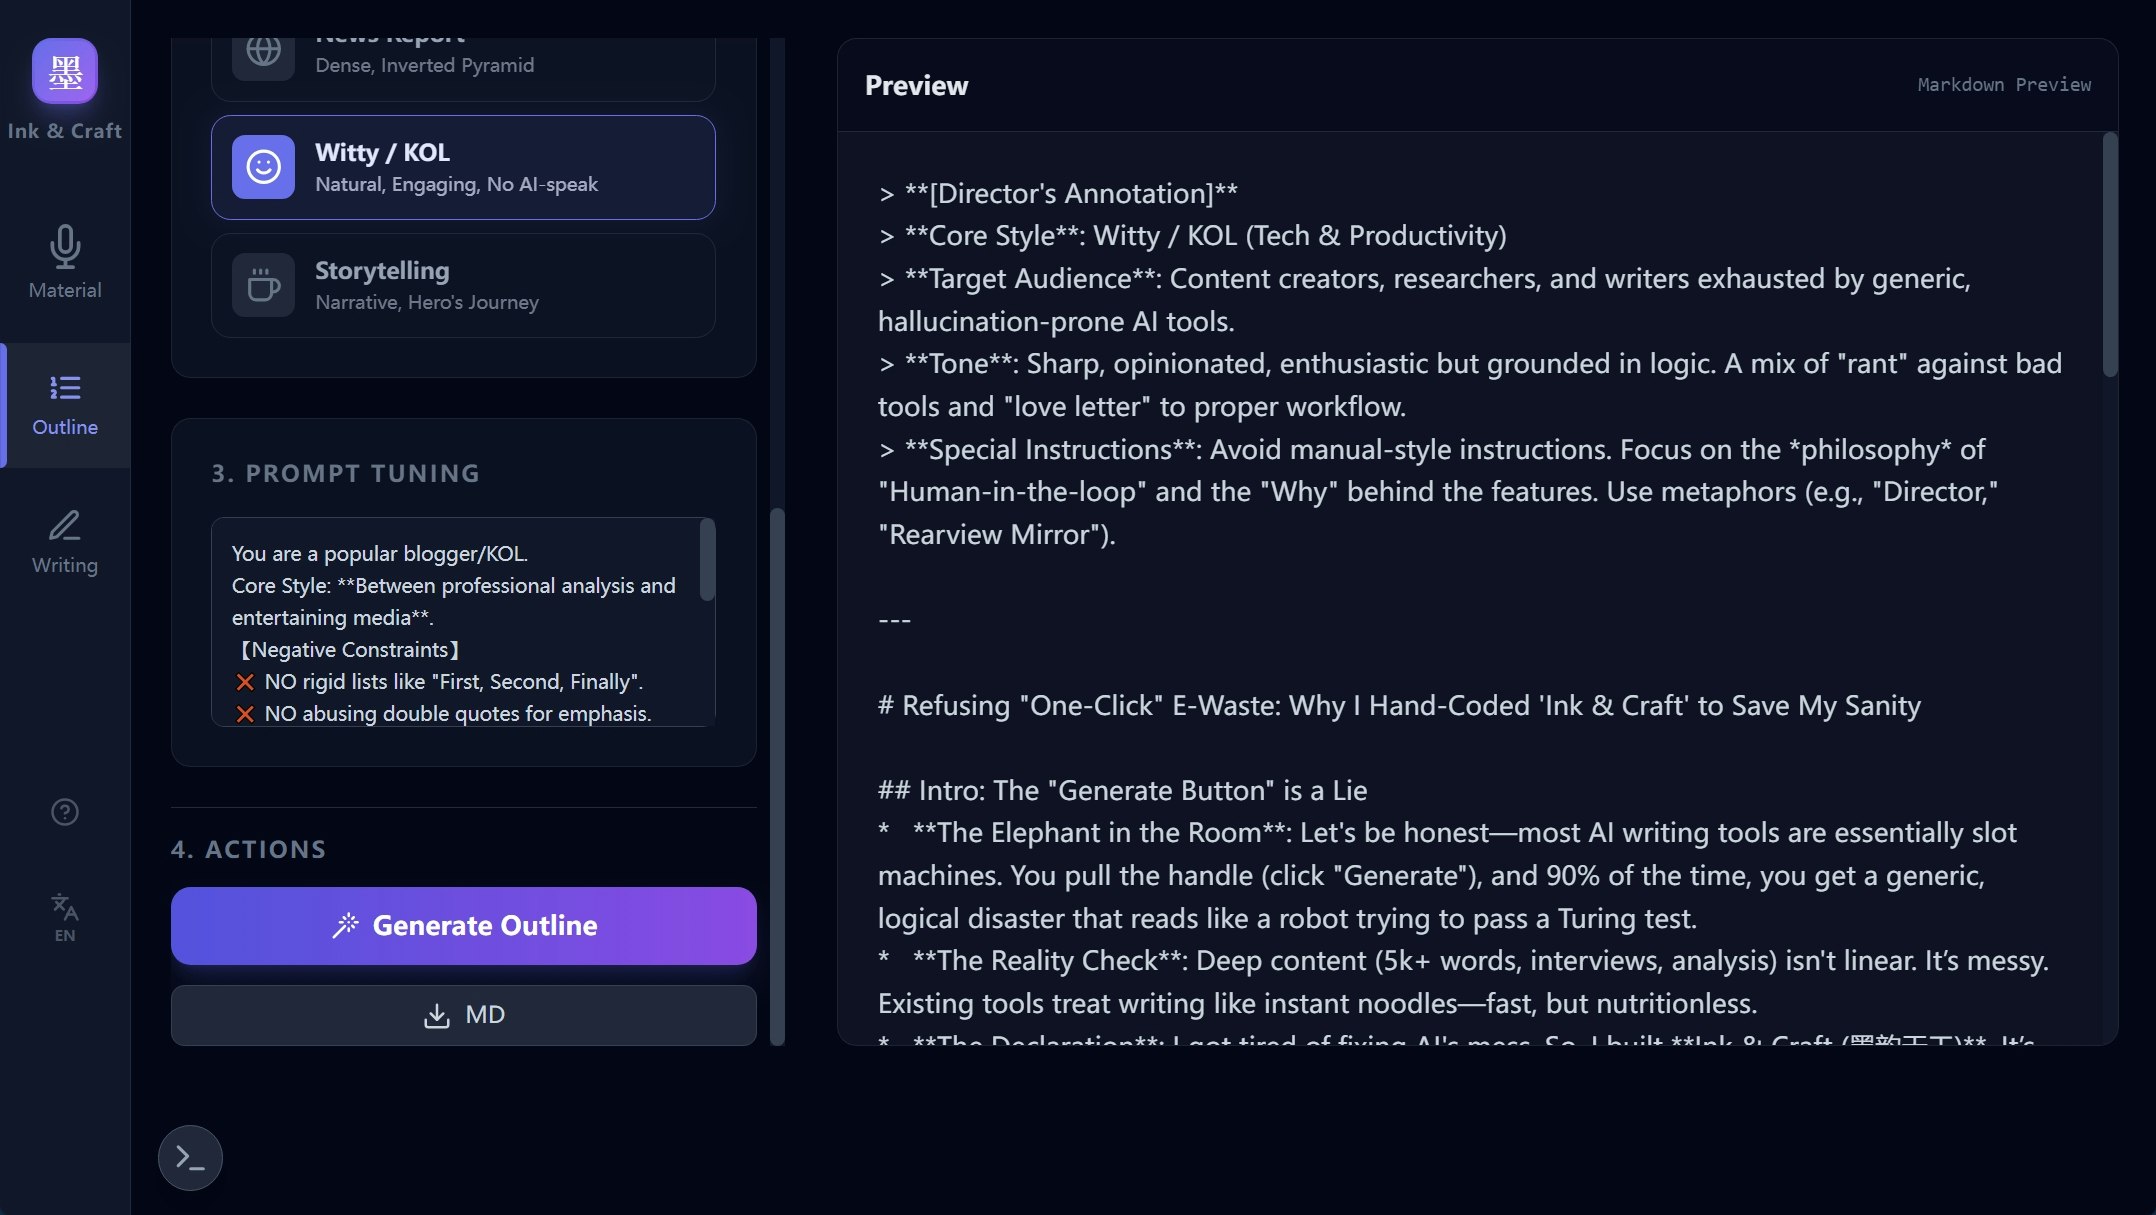Select the Outline list icon in the sidebar
Viewport: 2156px width, 1215px height.
point(64,388)
